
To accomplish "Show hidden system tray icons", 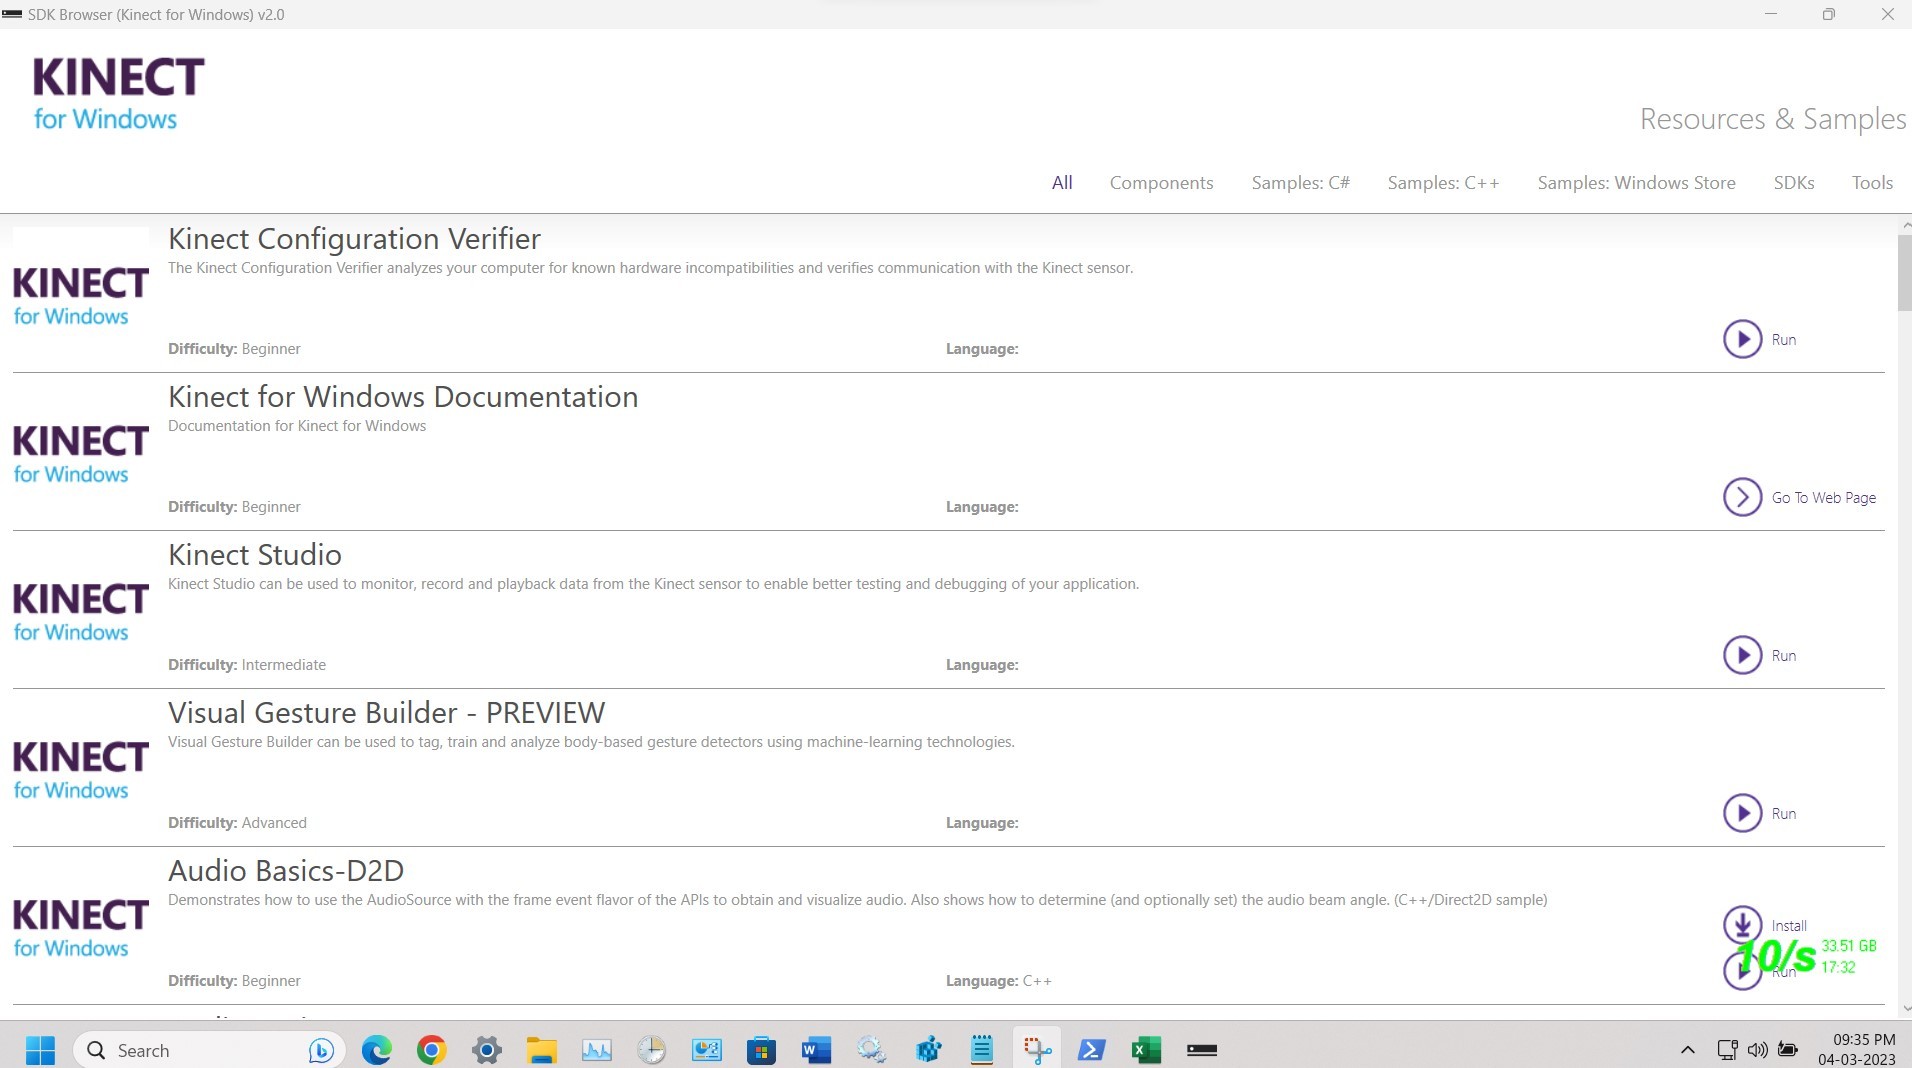I will pos(1688,1050).
